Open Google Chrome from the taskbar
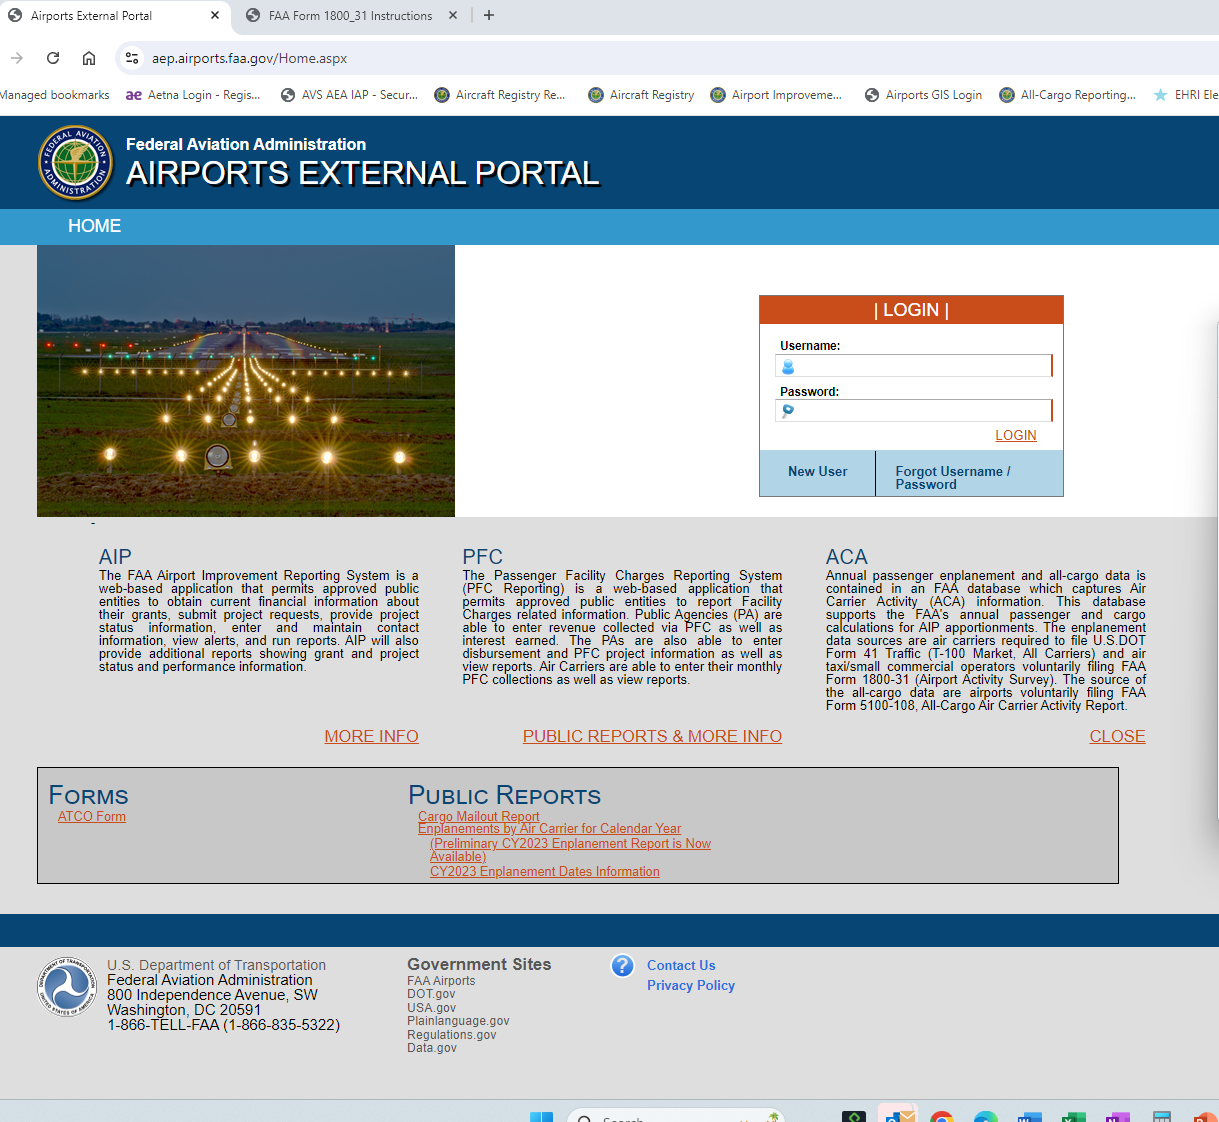 941,1117
